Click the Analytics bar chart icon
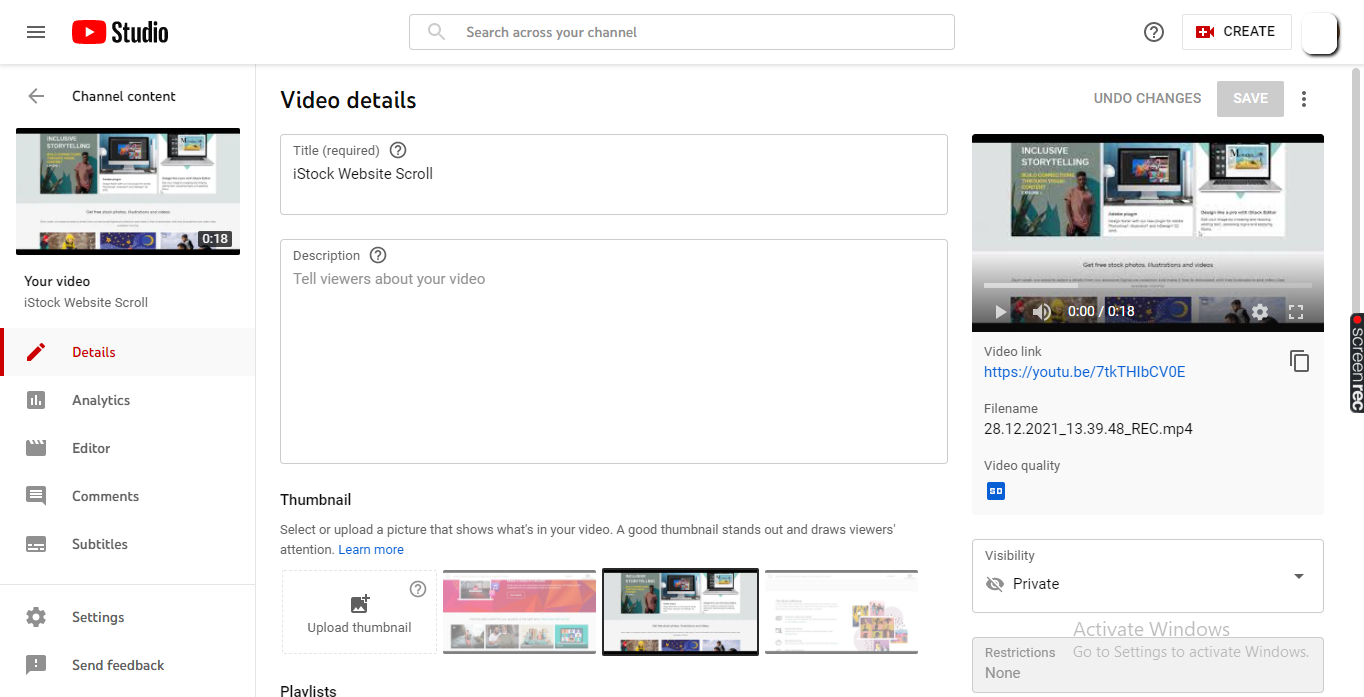 point(36,400)
